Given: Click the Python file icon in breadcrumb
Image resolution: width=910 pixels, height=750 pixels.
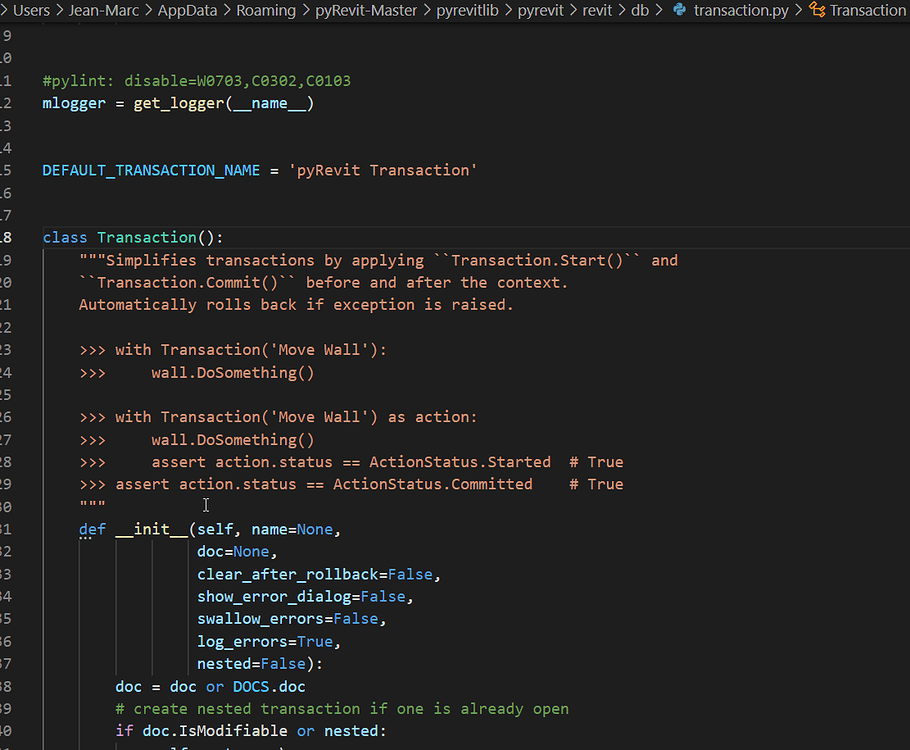Looking at the screenshot, I should (680, 11).
